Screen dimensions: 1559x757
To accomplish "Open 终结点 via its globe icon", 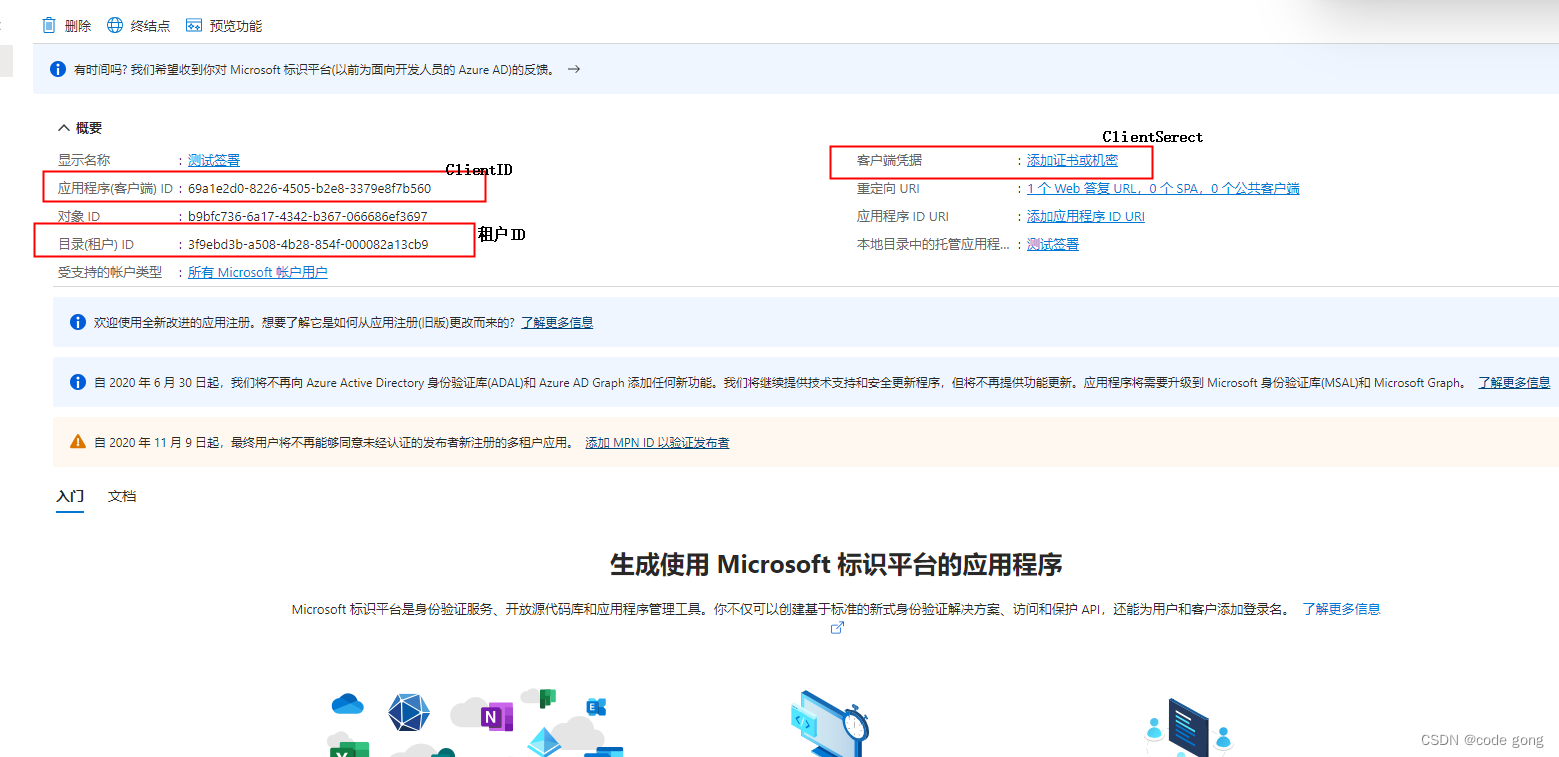I will pyautogui.click(x=115, y=25).
